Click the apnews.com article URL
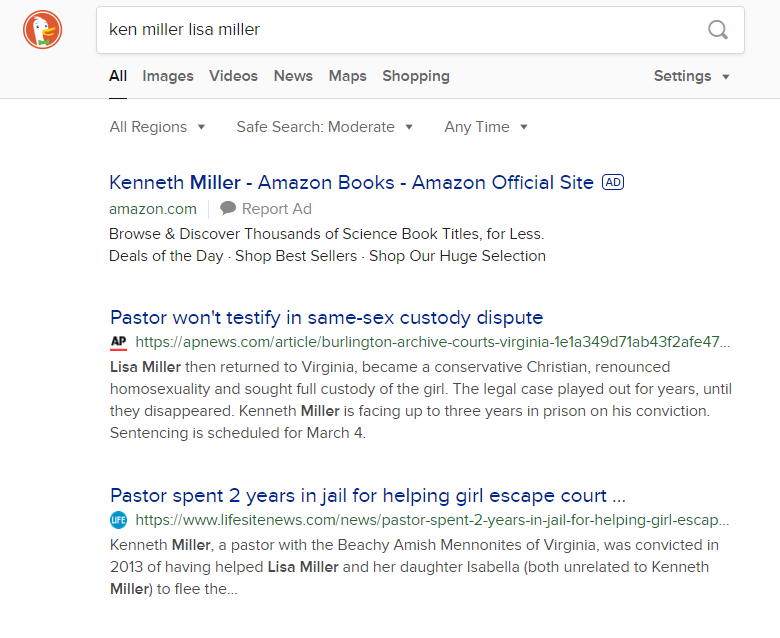The width and height of the screenshot is (780, 638). 432,342
